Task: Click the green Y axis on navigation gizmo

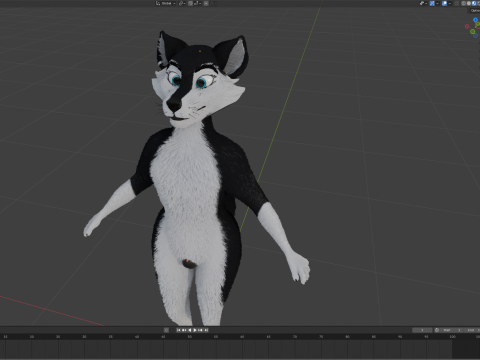Action: click(x=478, y=24)
